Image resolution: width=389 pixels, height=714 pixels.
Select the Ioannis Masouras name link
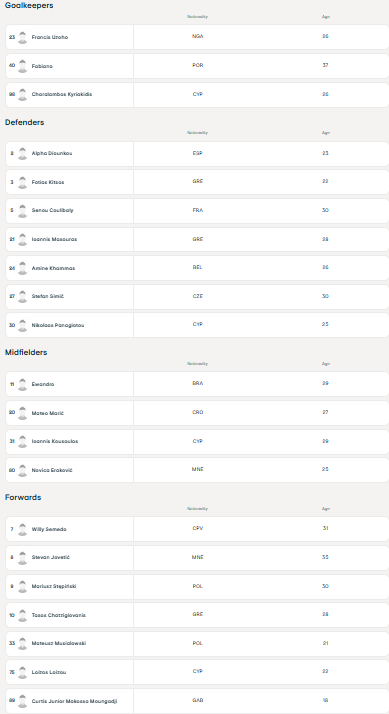tap(54, 240)
